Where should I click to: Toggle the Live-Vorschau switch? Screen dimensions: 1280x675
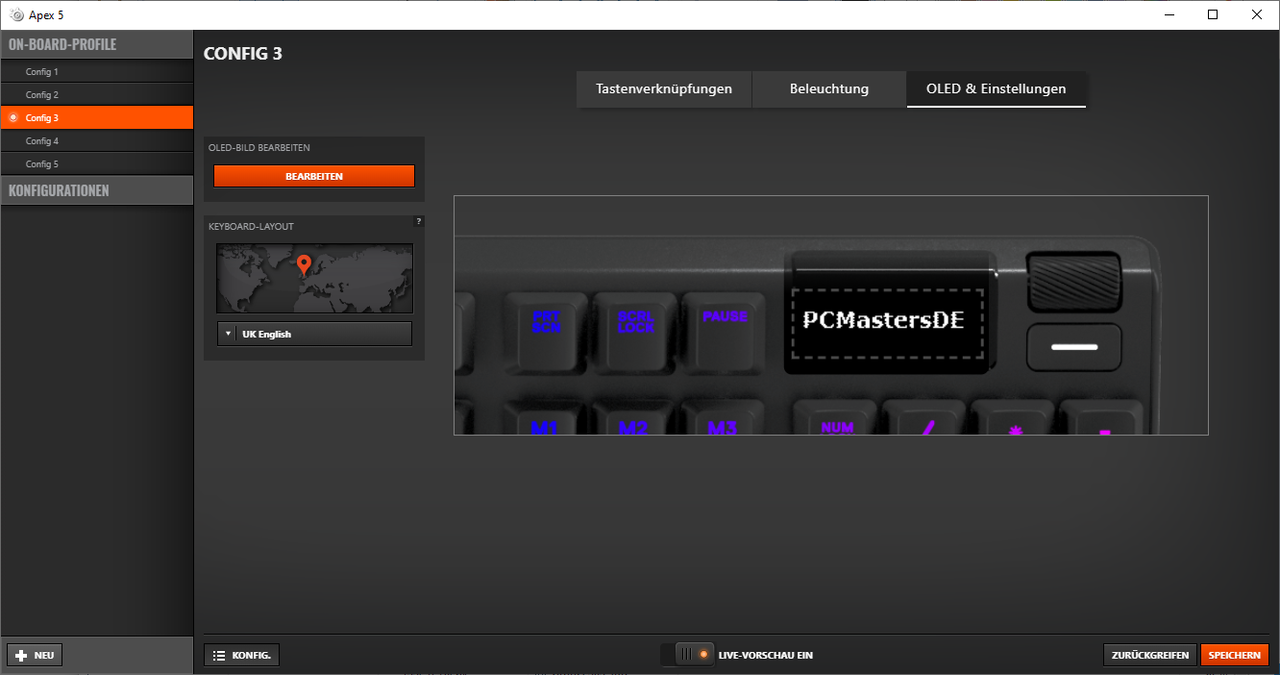point(688,655)
